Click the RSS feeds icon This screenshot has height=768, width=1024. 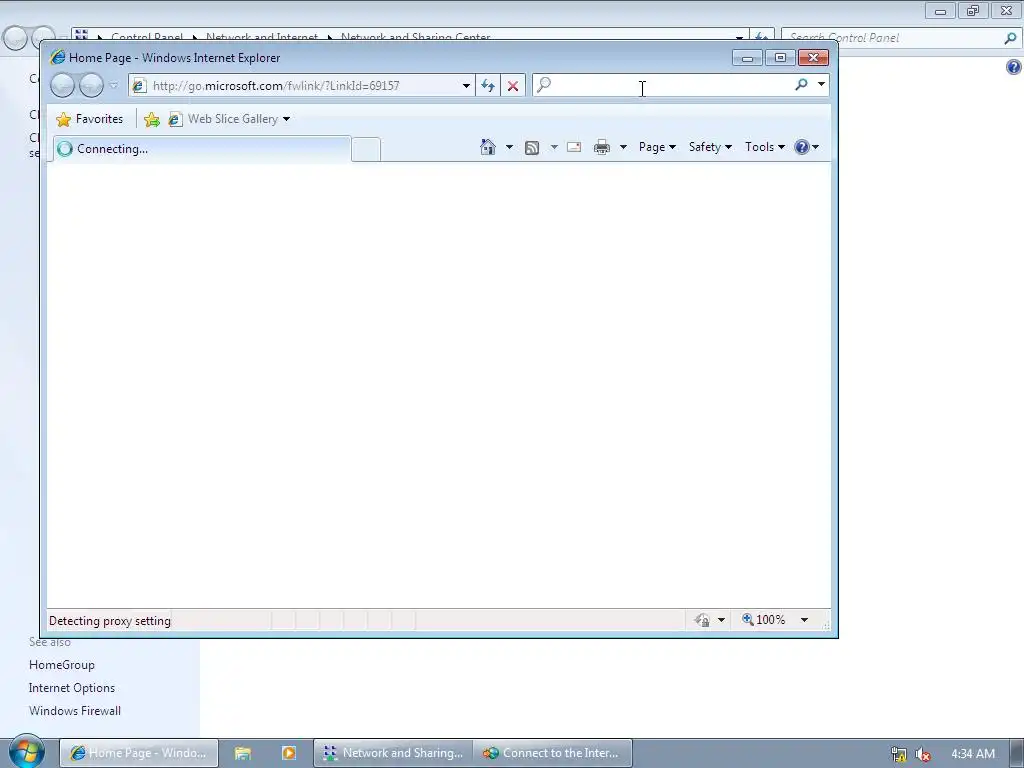[532, 148]
